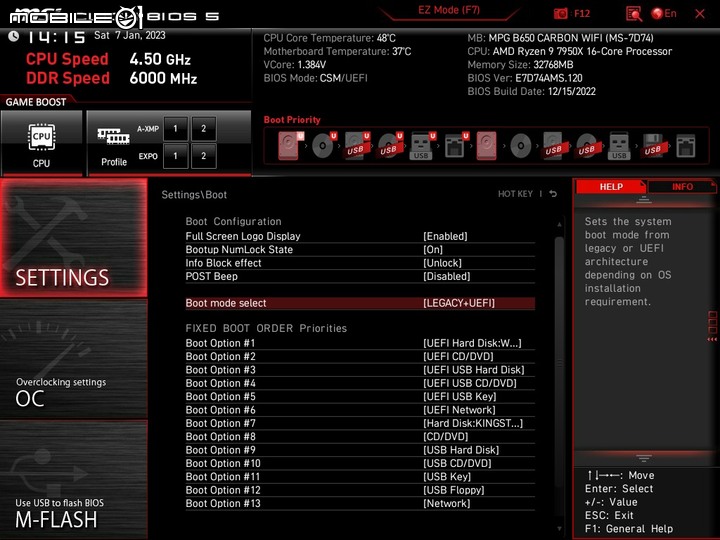Select UEFI CD/DVD disc icon in Boot Priority
Screen dimensions: 720x540
[324, 146]
